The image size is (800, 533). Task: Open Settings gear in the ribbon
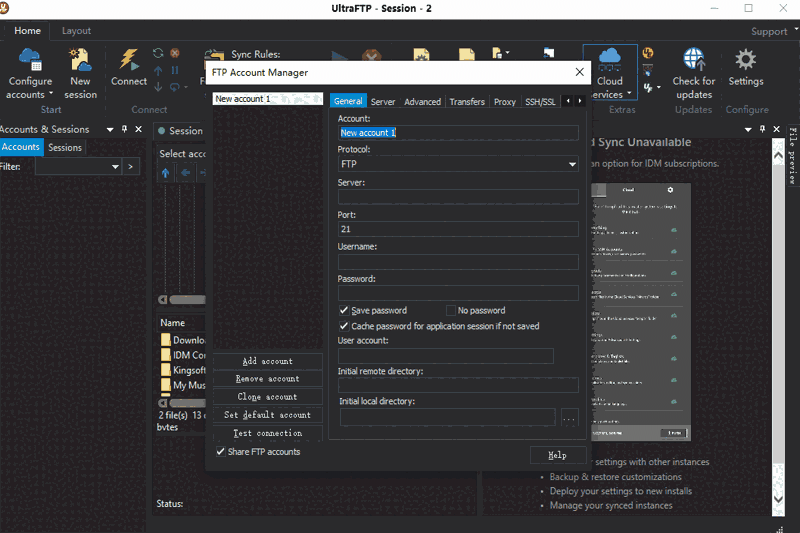coord(745,62)
